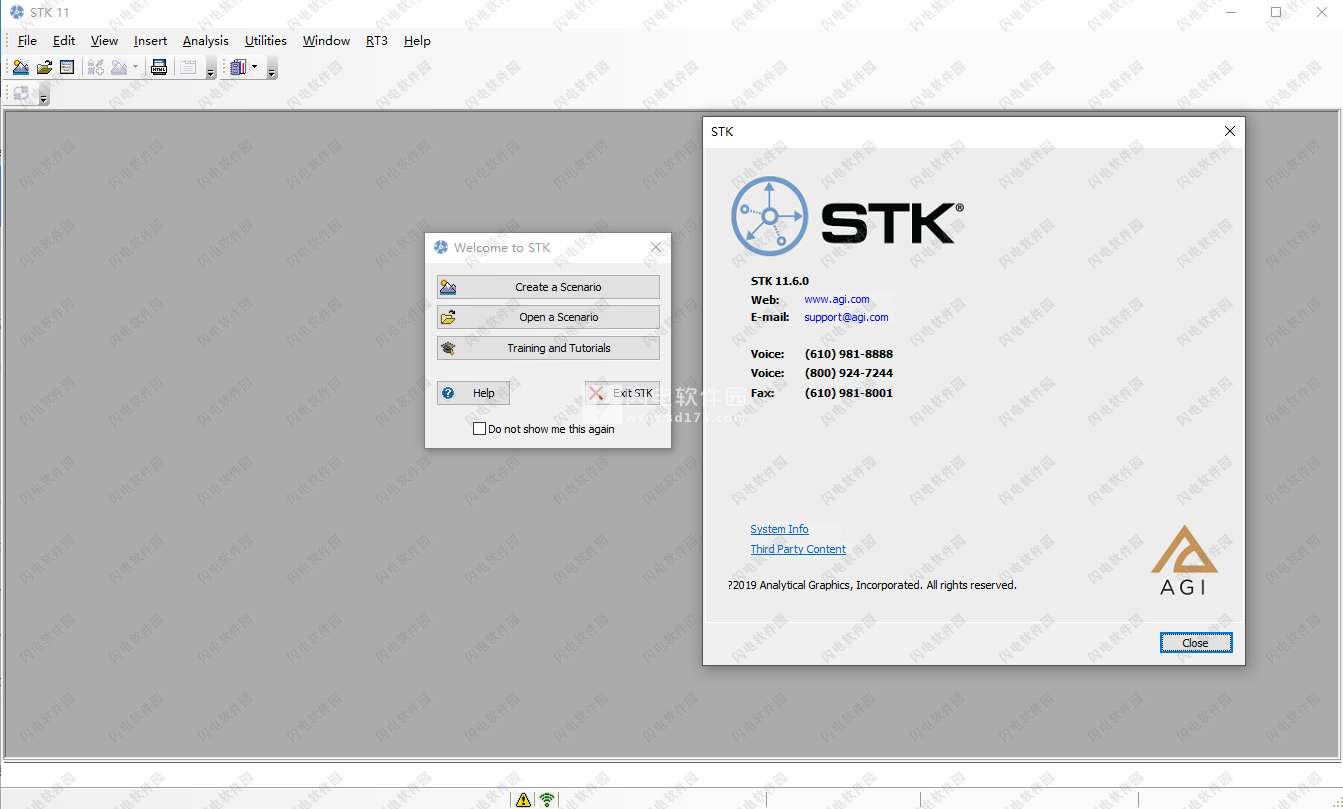This screenshot has width=1343, height=809.
Task: Open the Window menu
Action: (327, 41)
